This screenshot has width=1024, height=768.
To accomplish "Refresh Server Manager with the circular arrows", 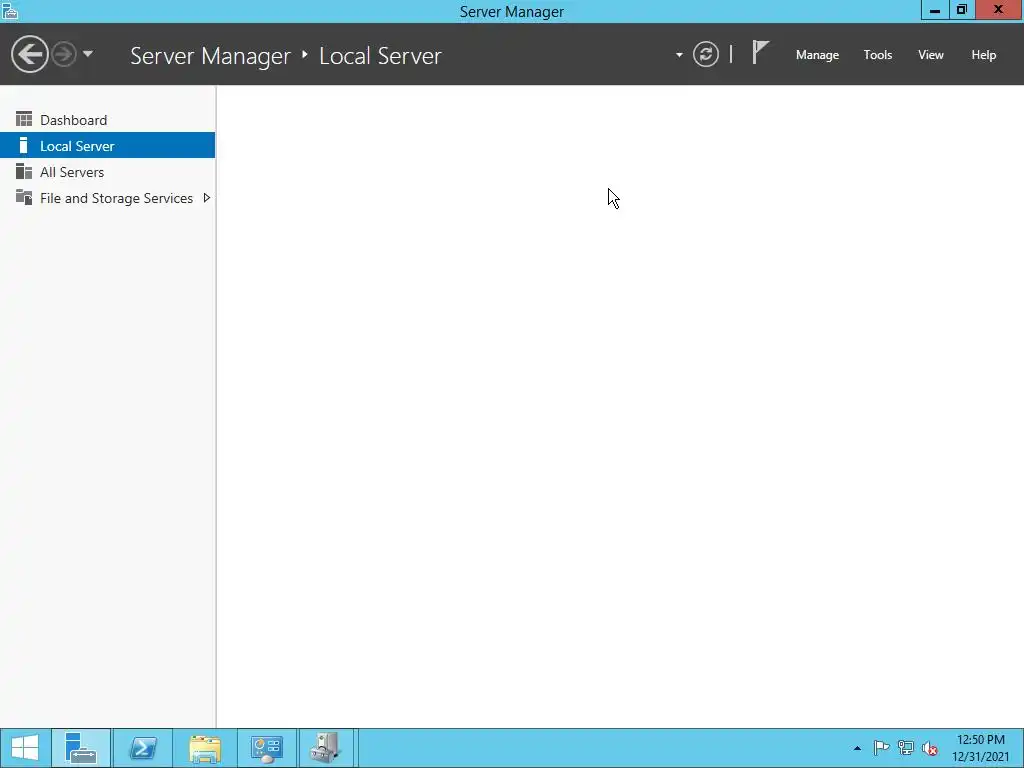I will [705, 54].
